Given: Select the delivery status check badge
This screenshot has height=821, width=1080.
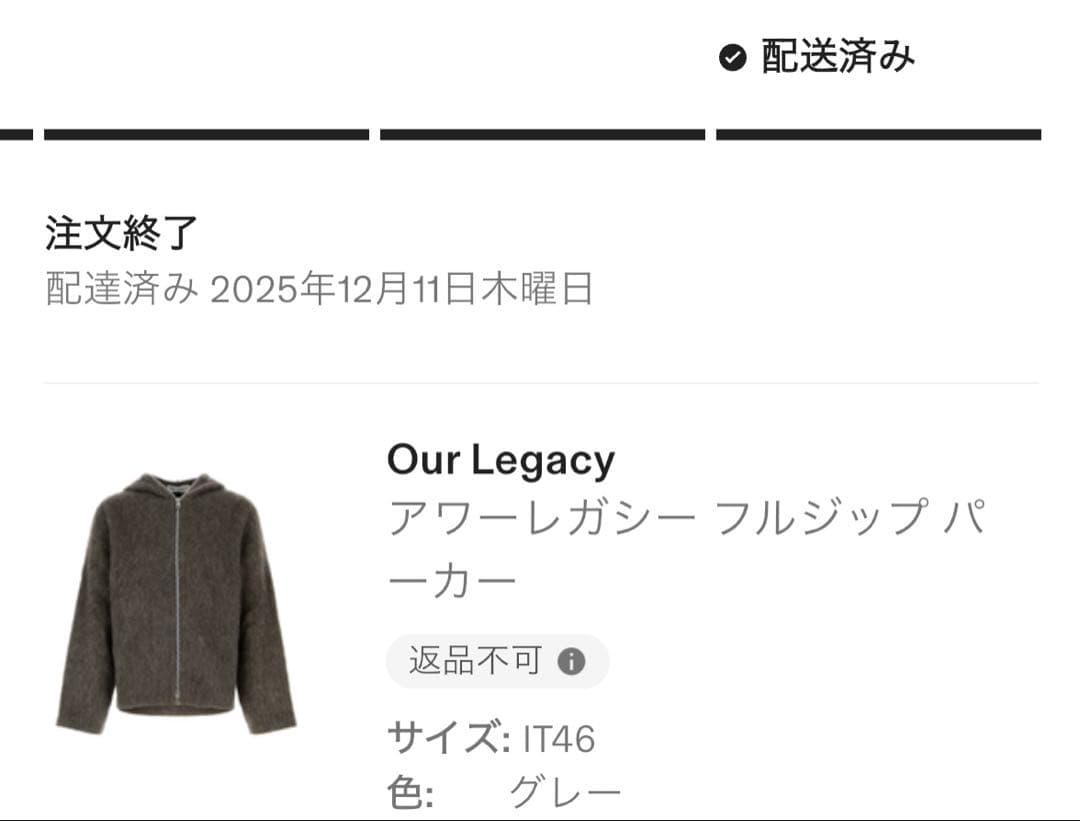Looking at the screenshot, I should [735, 57].
